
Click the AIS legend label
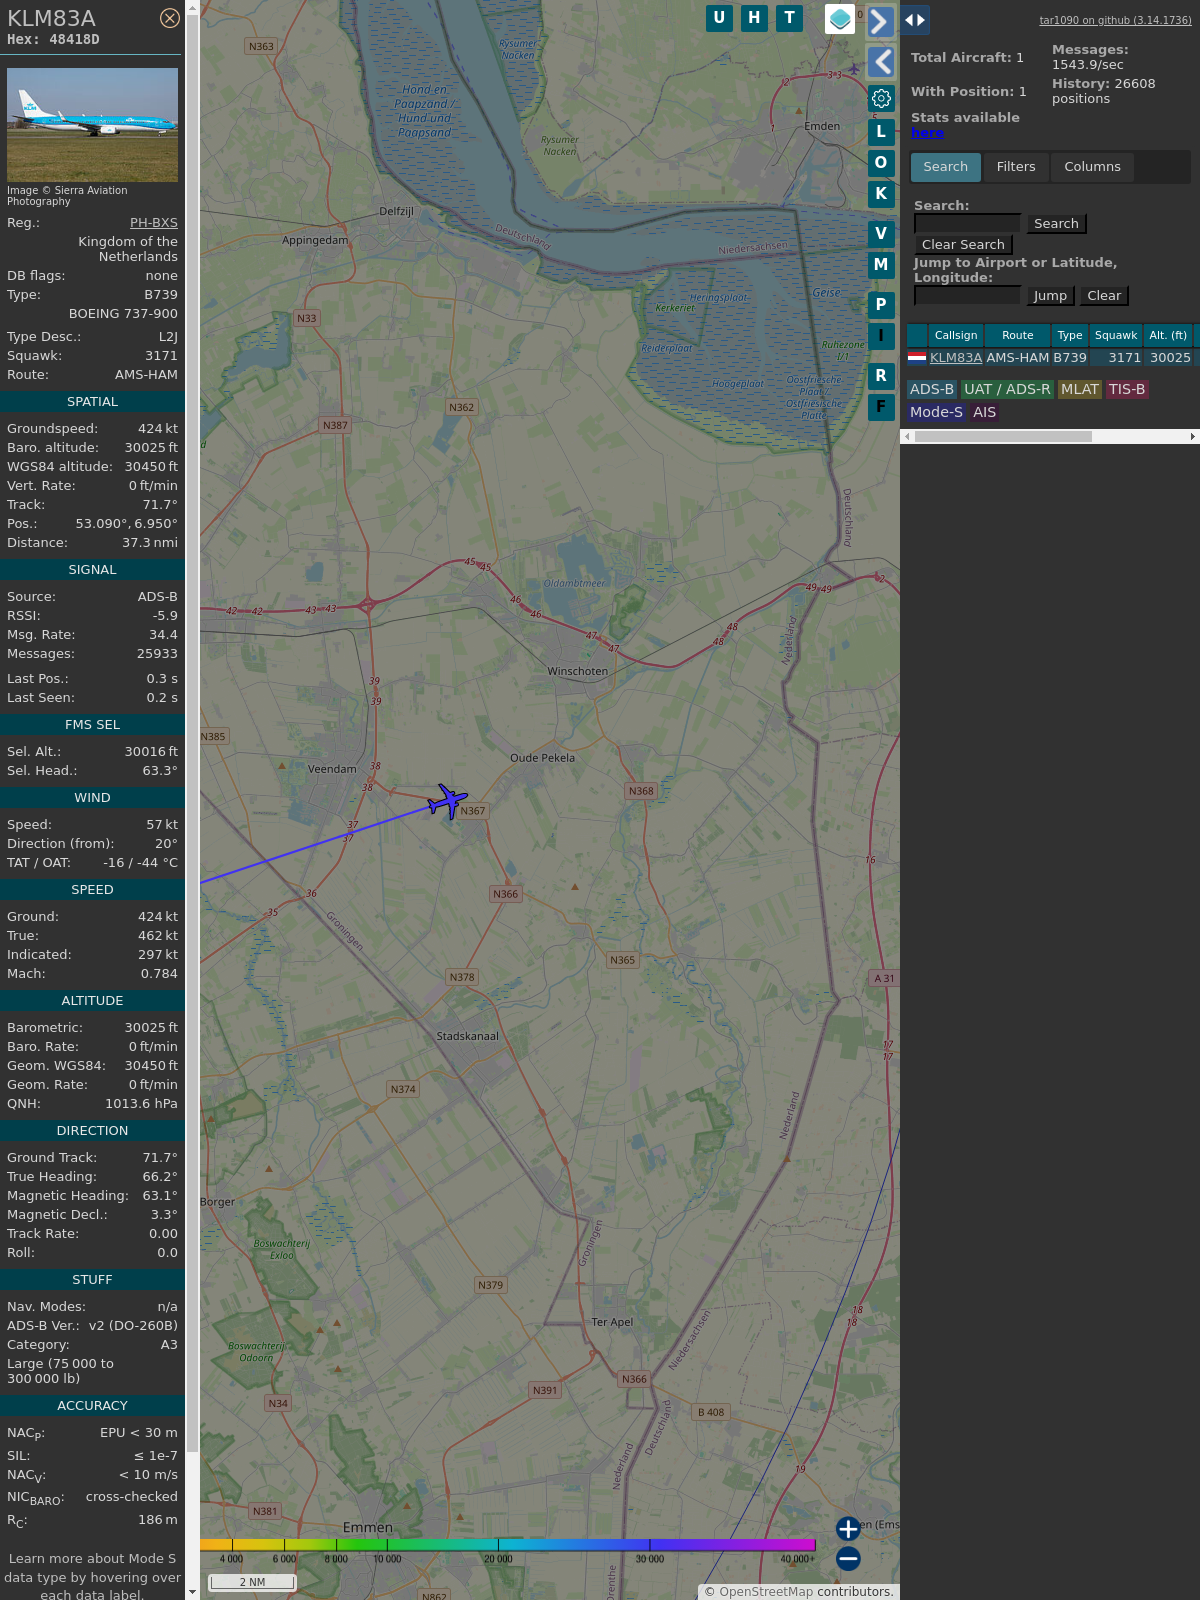985,412
